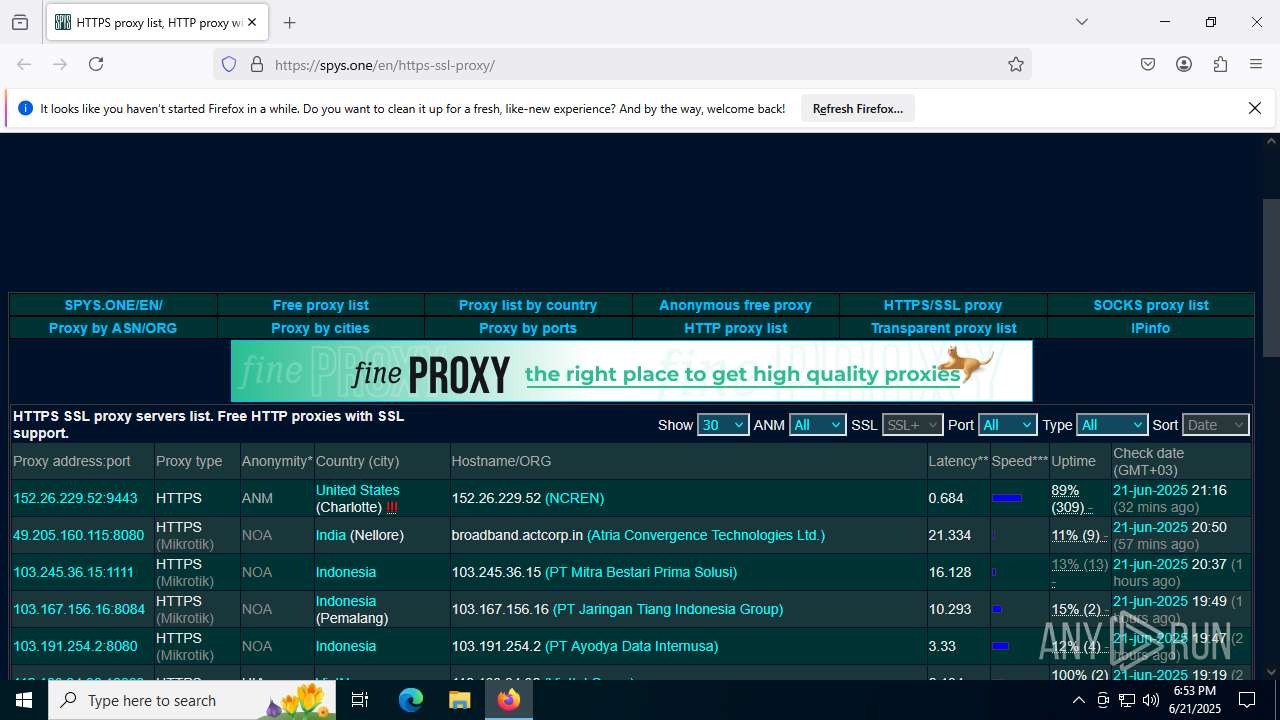Open Task View on taskbar
The image size is (1280, 720).
[x=360, y=700]
